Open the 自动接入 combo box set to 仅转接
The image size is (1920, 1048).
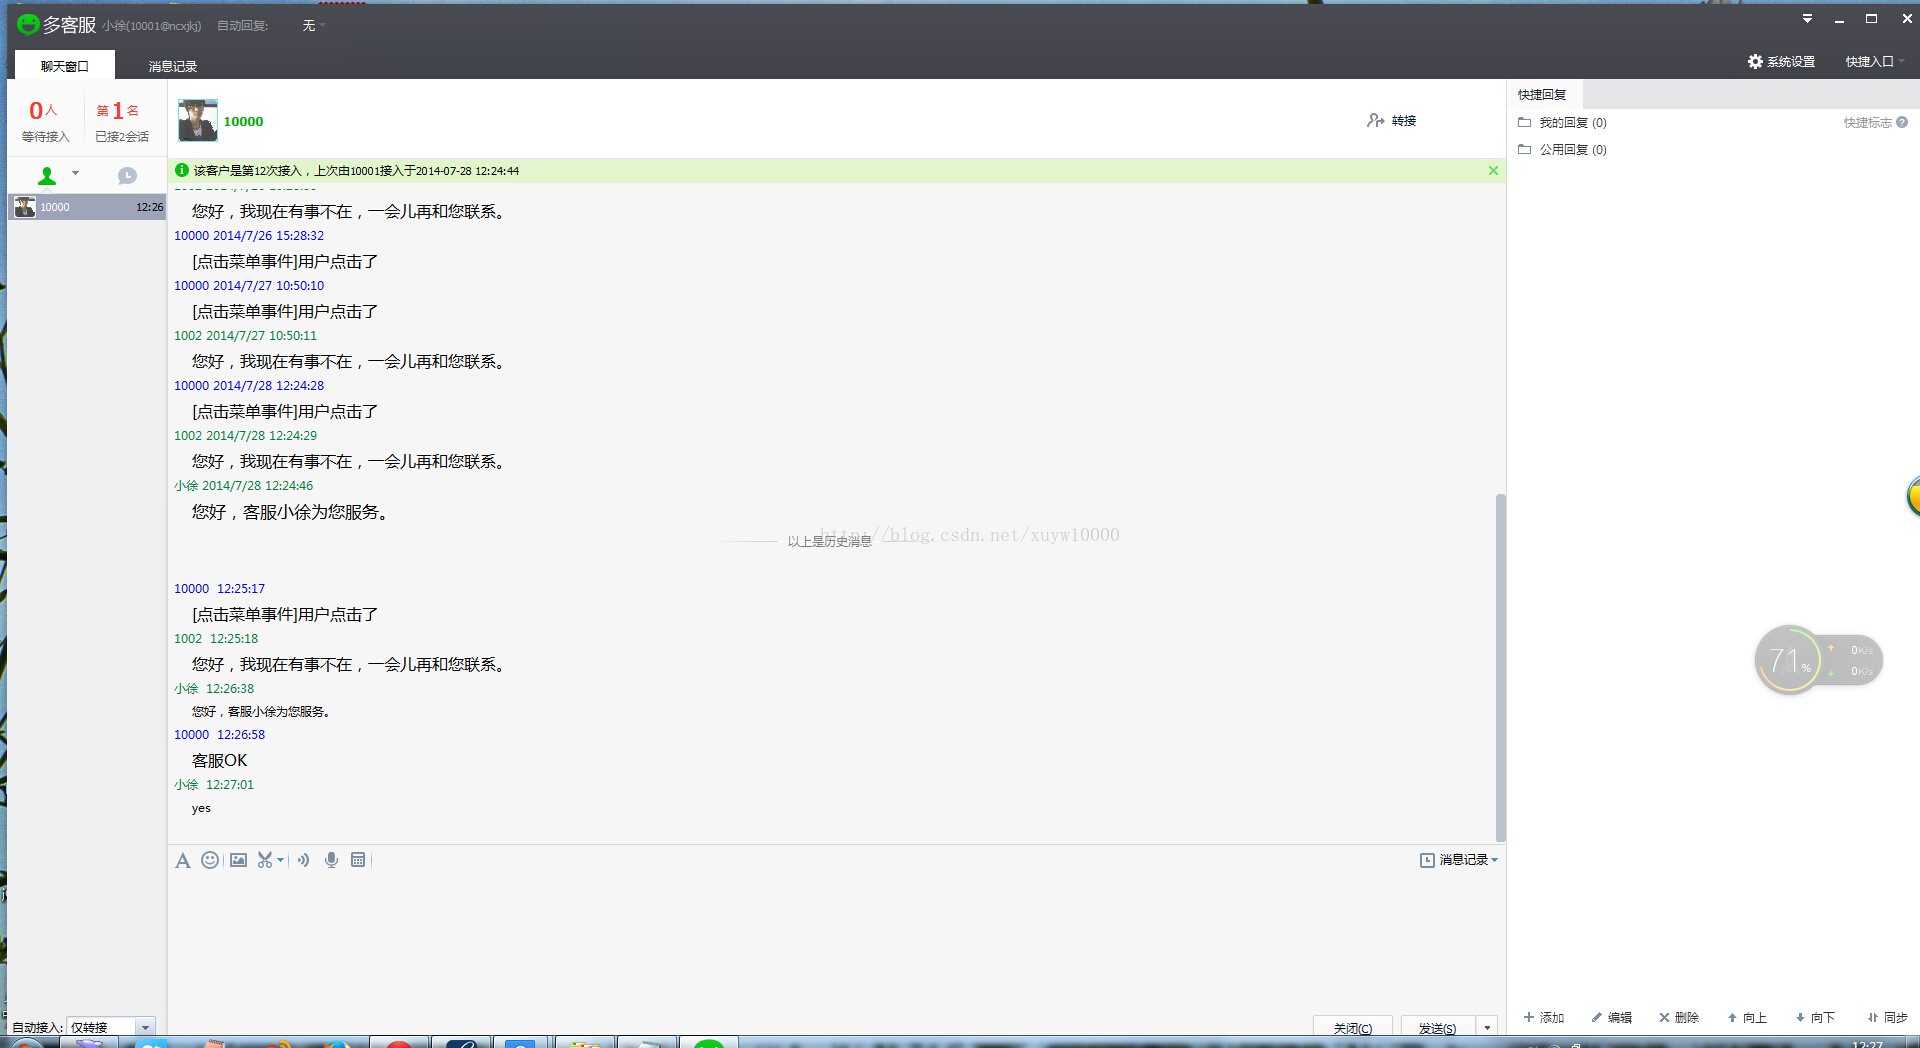coord(111,1027)
